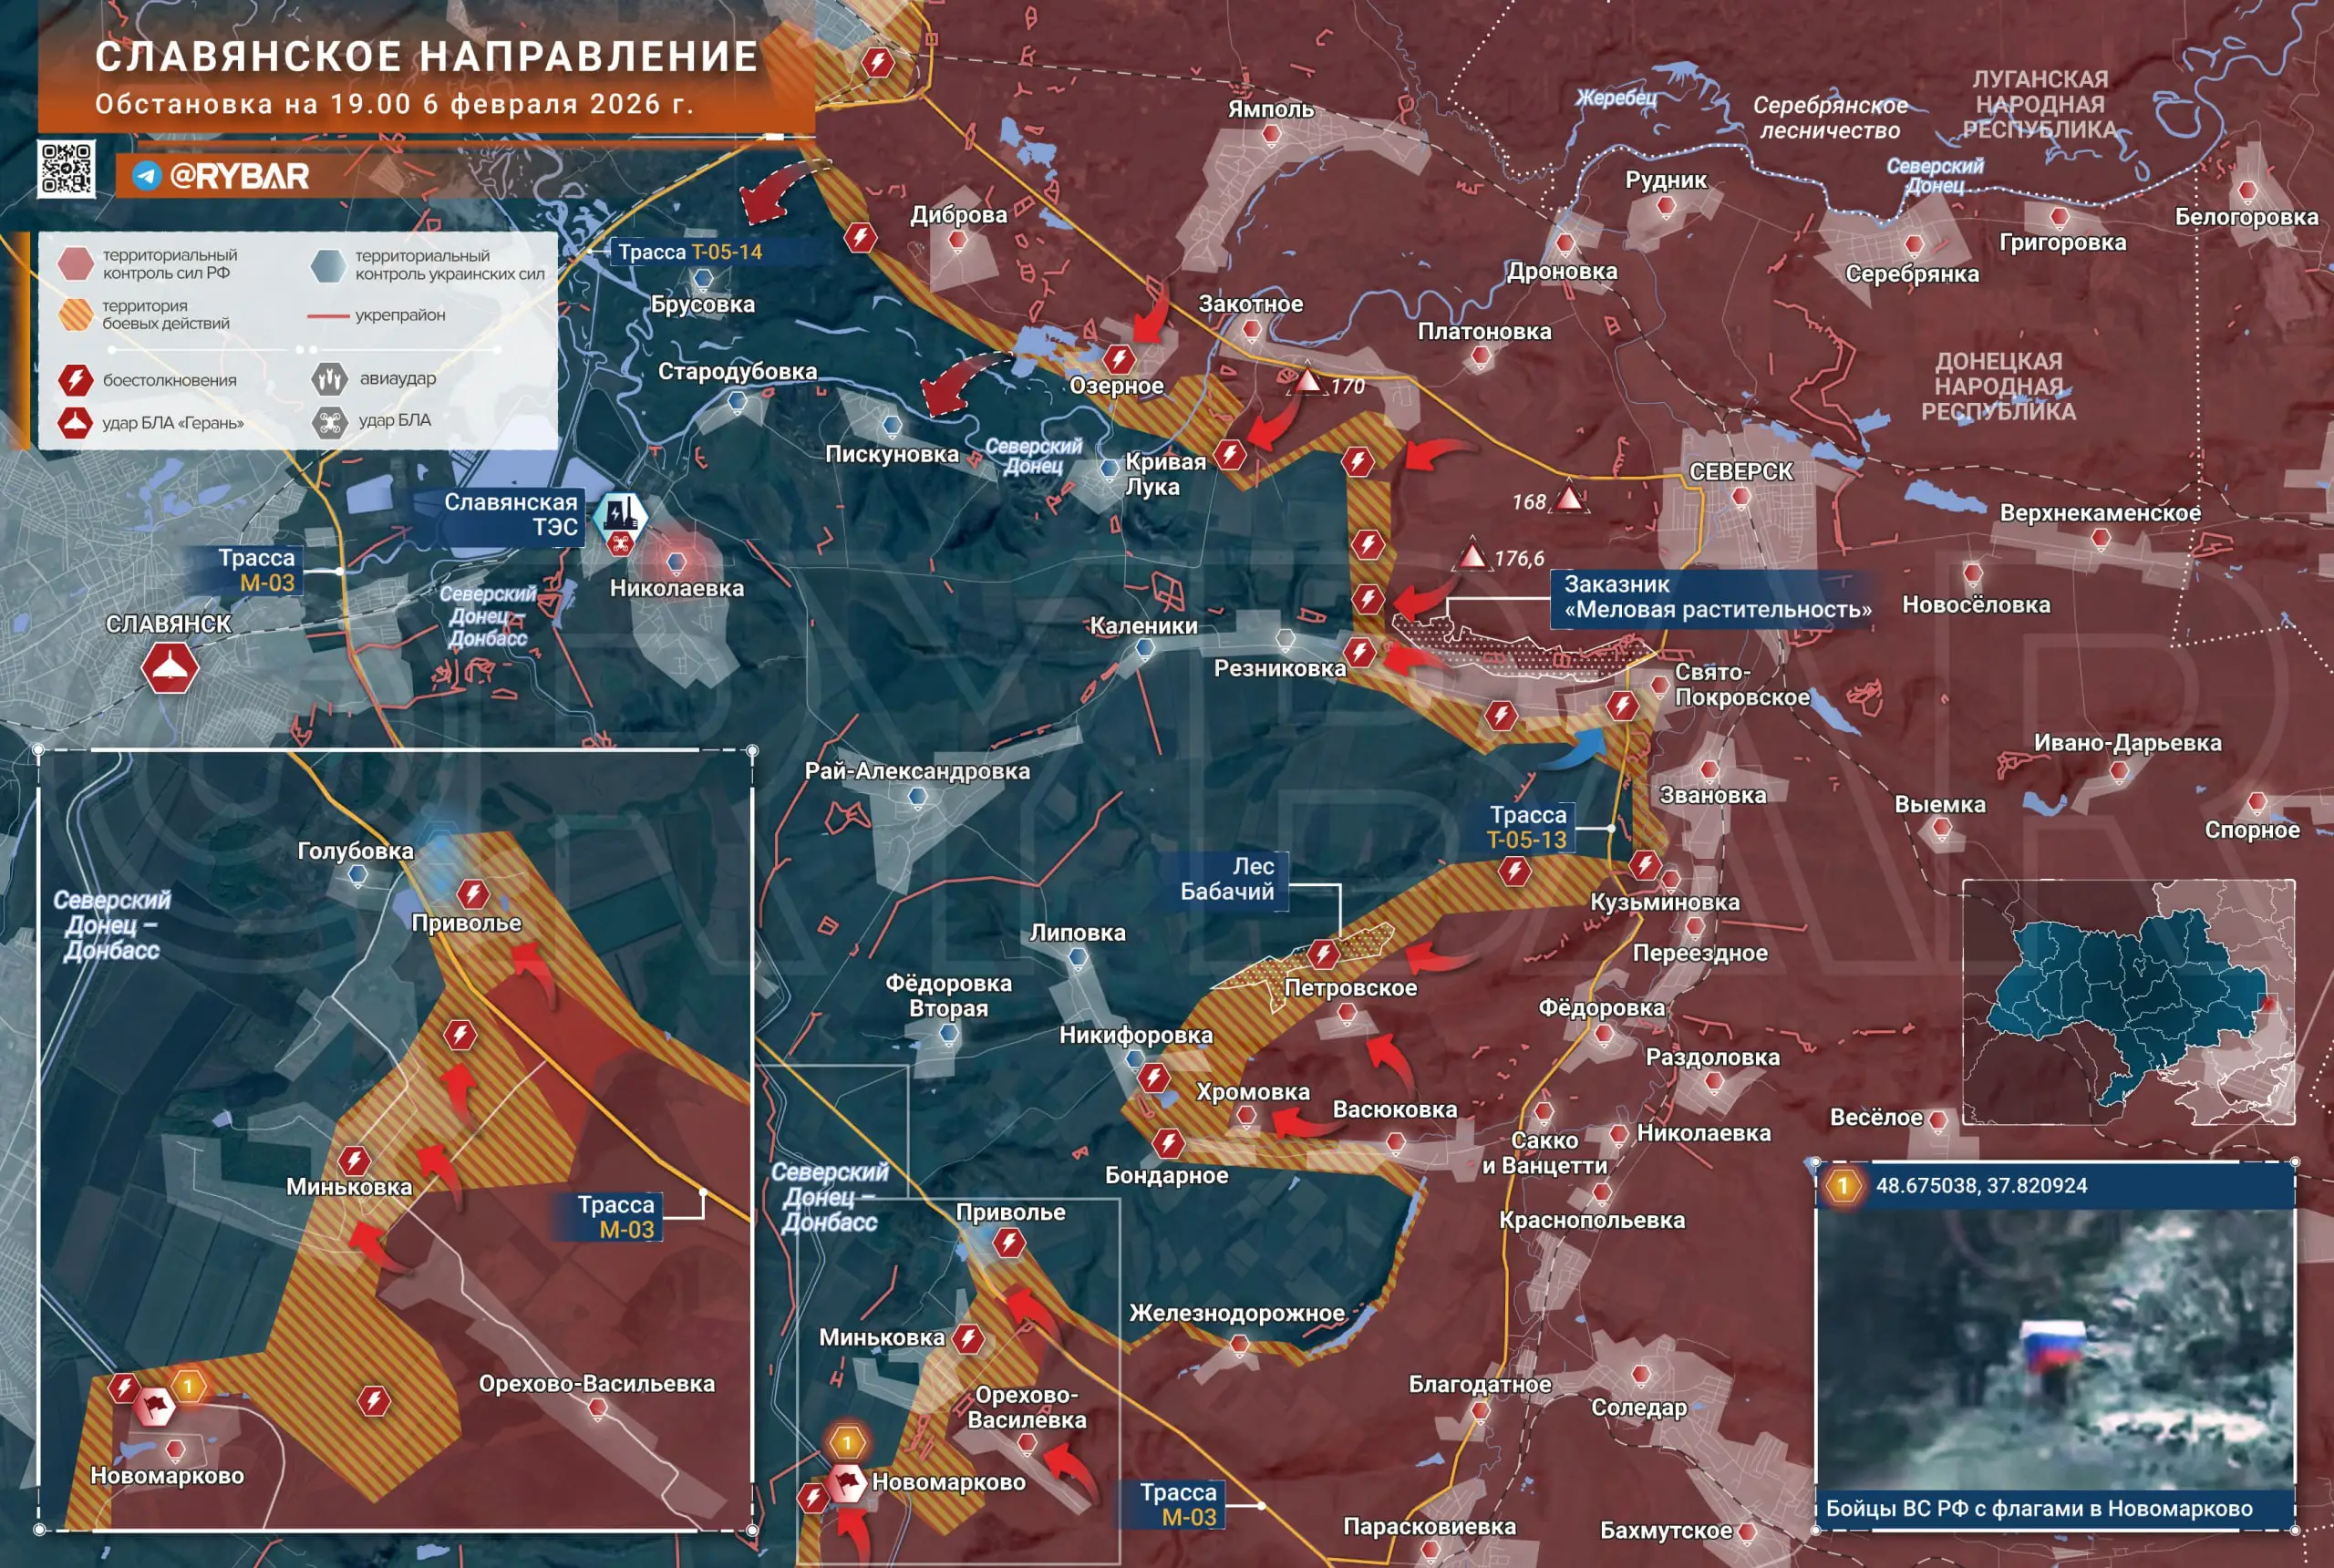Click the QR code in the header
This screenshot has height=1568, width=2334.
pyautogui.click(x=66, y=169)
